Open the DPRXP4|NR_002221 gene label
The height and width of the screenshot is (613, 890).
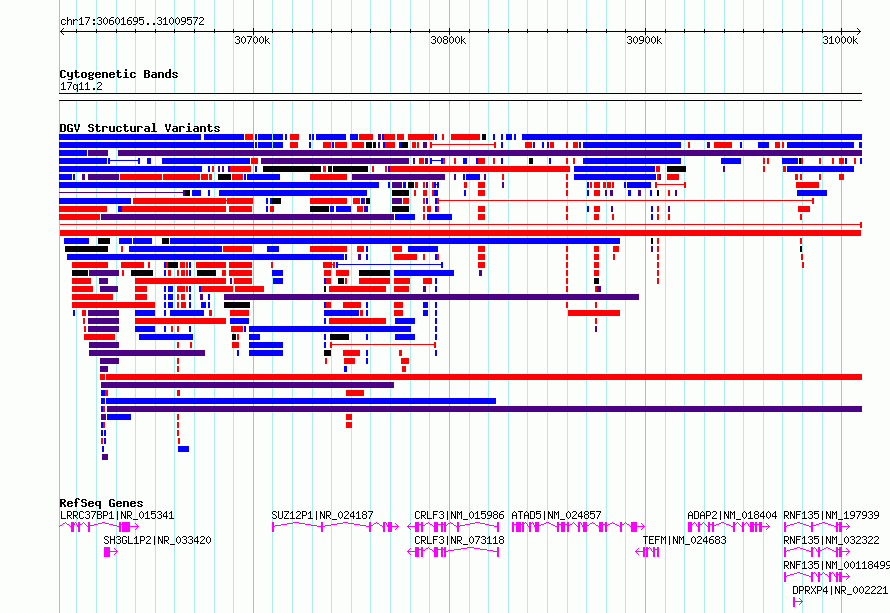click(841, 590)
